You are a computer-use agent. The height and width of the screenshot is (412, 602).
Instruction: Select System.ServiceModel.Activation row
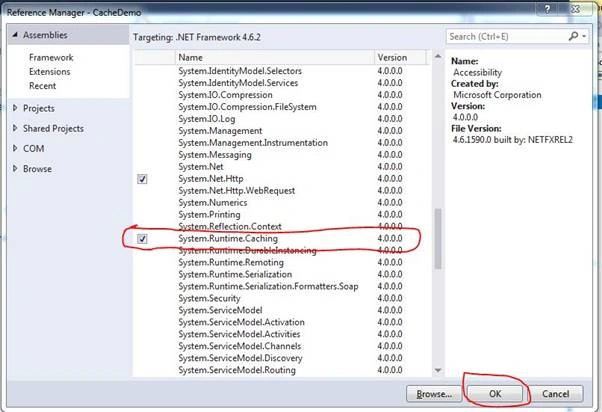point(281,322)
